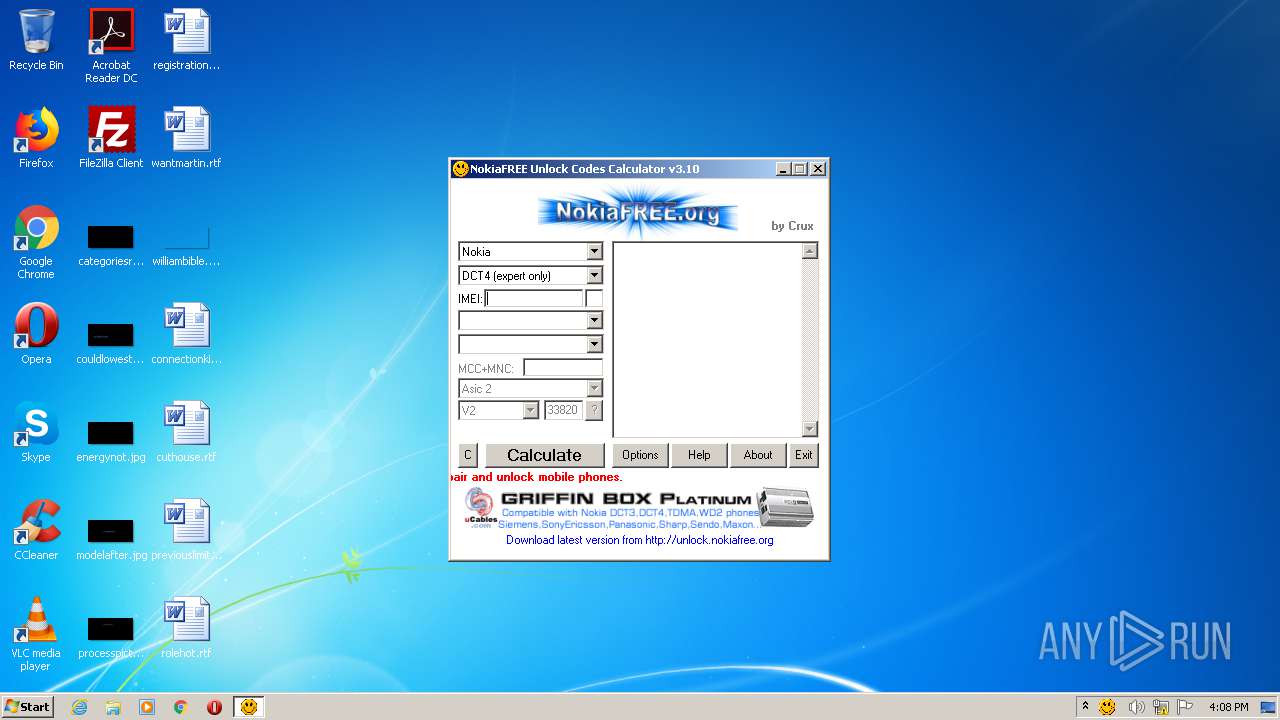Screen dimensions: 1280x720
Task: Open Firefox desktop shortcut
Action: pos(36,138)
